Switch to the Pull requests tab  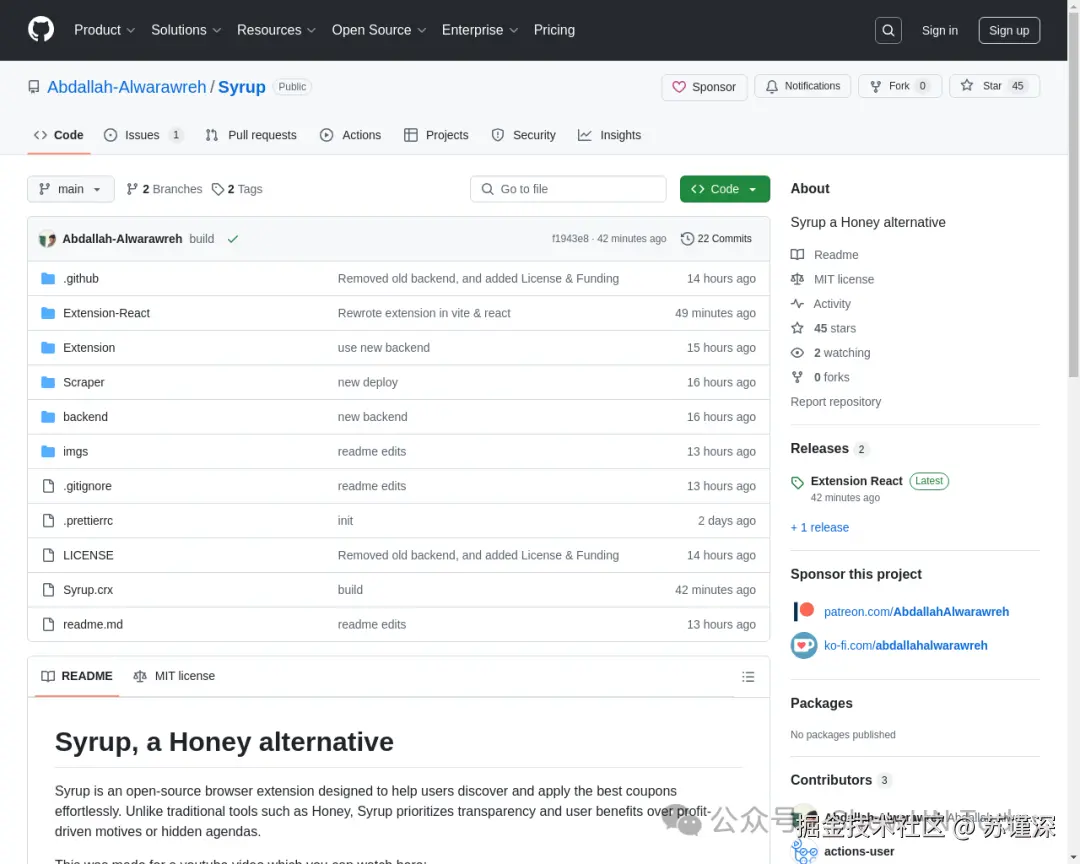pos(251,135)
